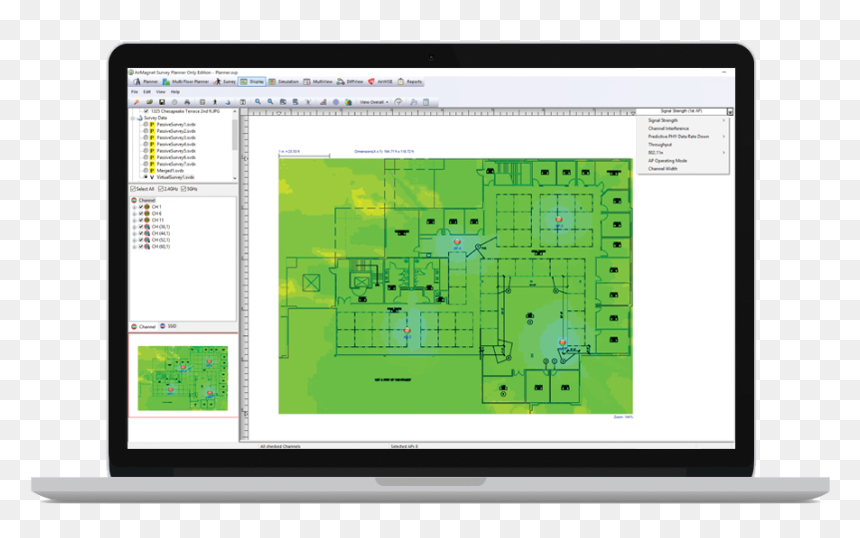This screenshot has width=860, height=538.
Task: Toggle the 1325 Chesapeake Terrace floor plan checkbox
Action: [146, 111]
